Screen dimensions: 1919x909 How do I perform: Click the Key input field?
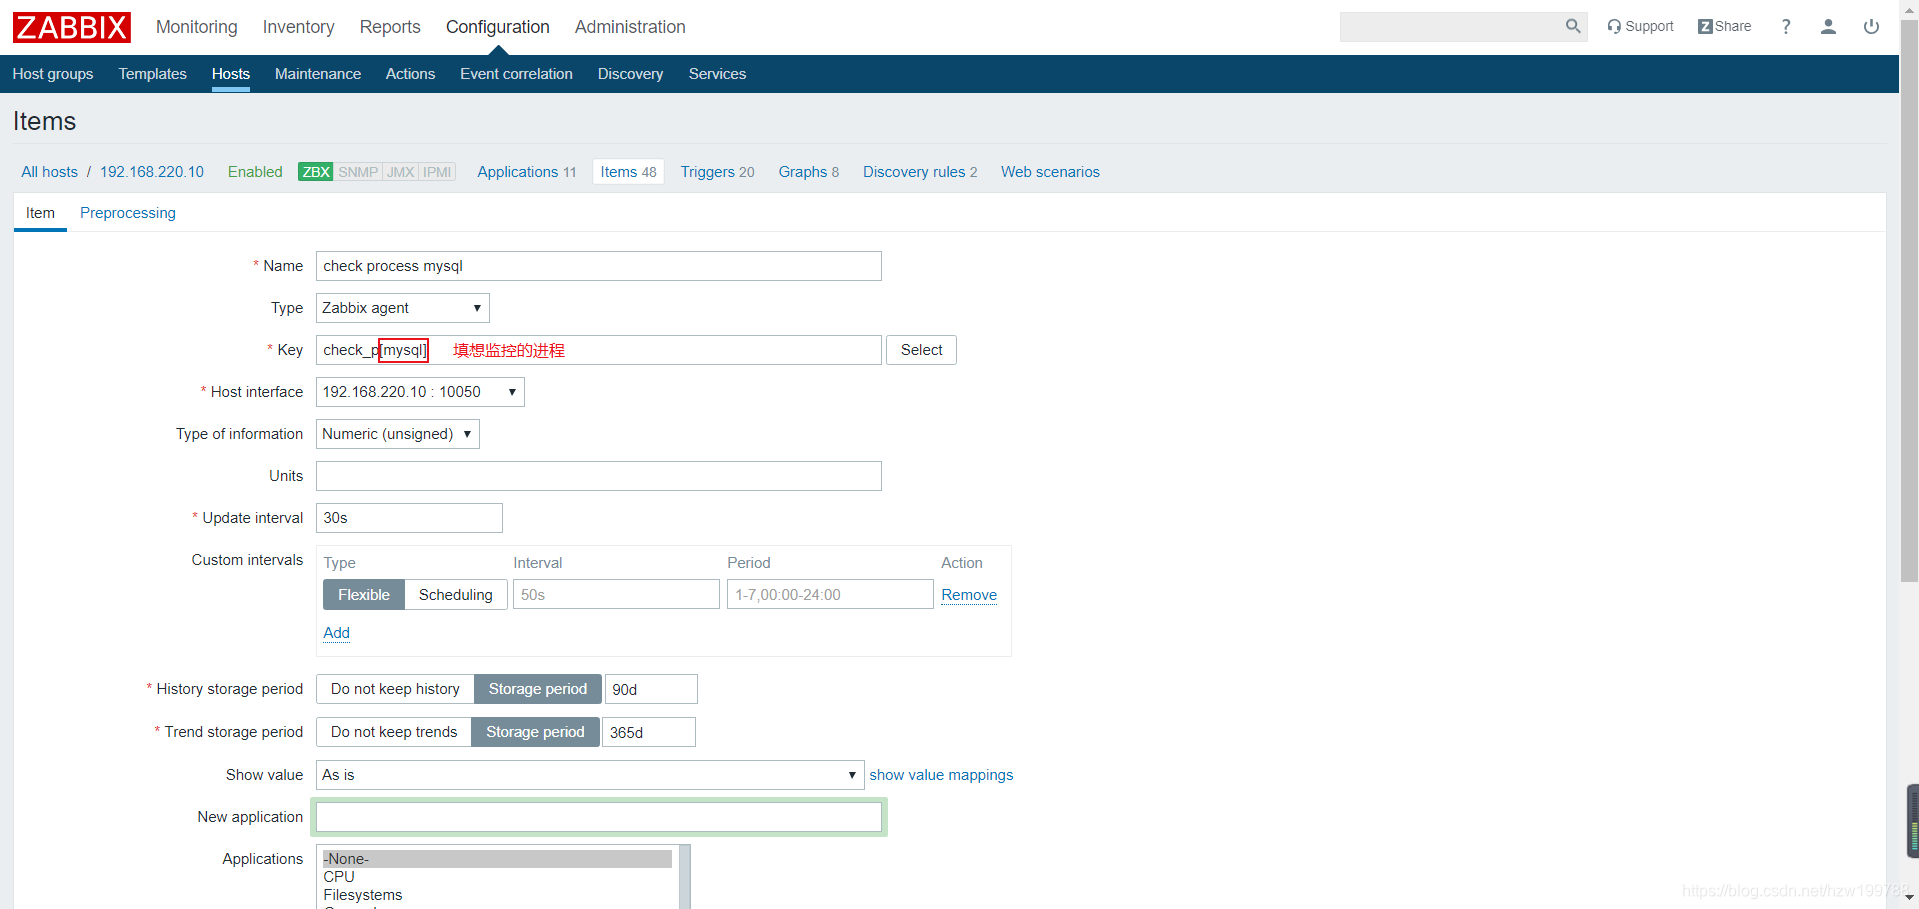pyautogui.click(x=599, y=350)
